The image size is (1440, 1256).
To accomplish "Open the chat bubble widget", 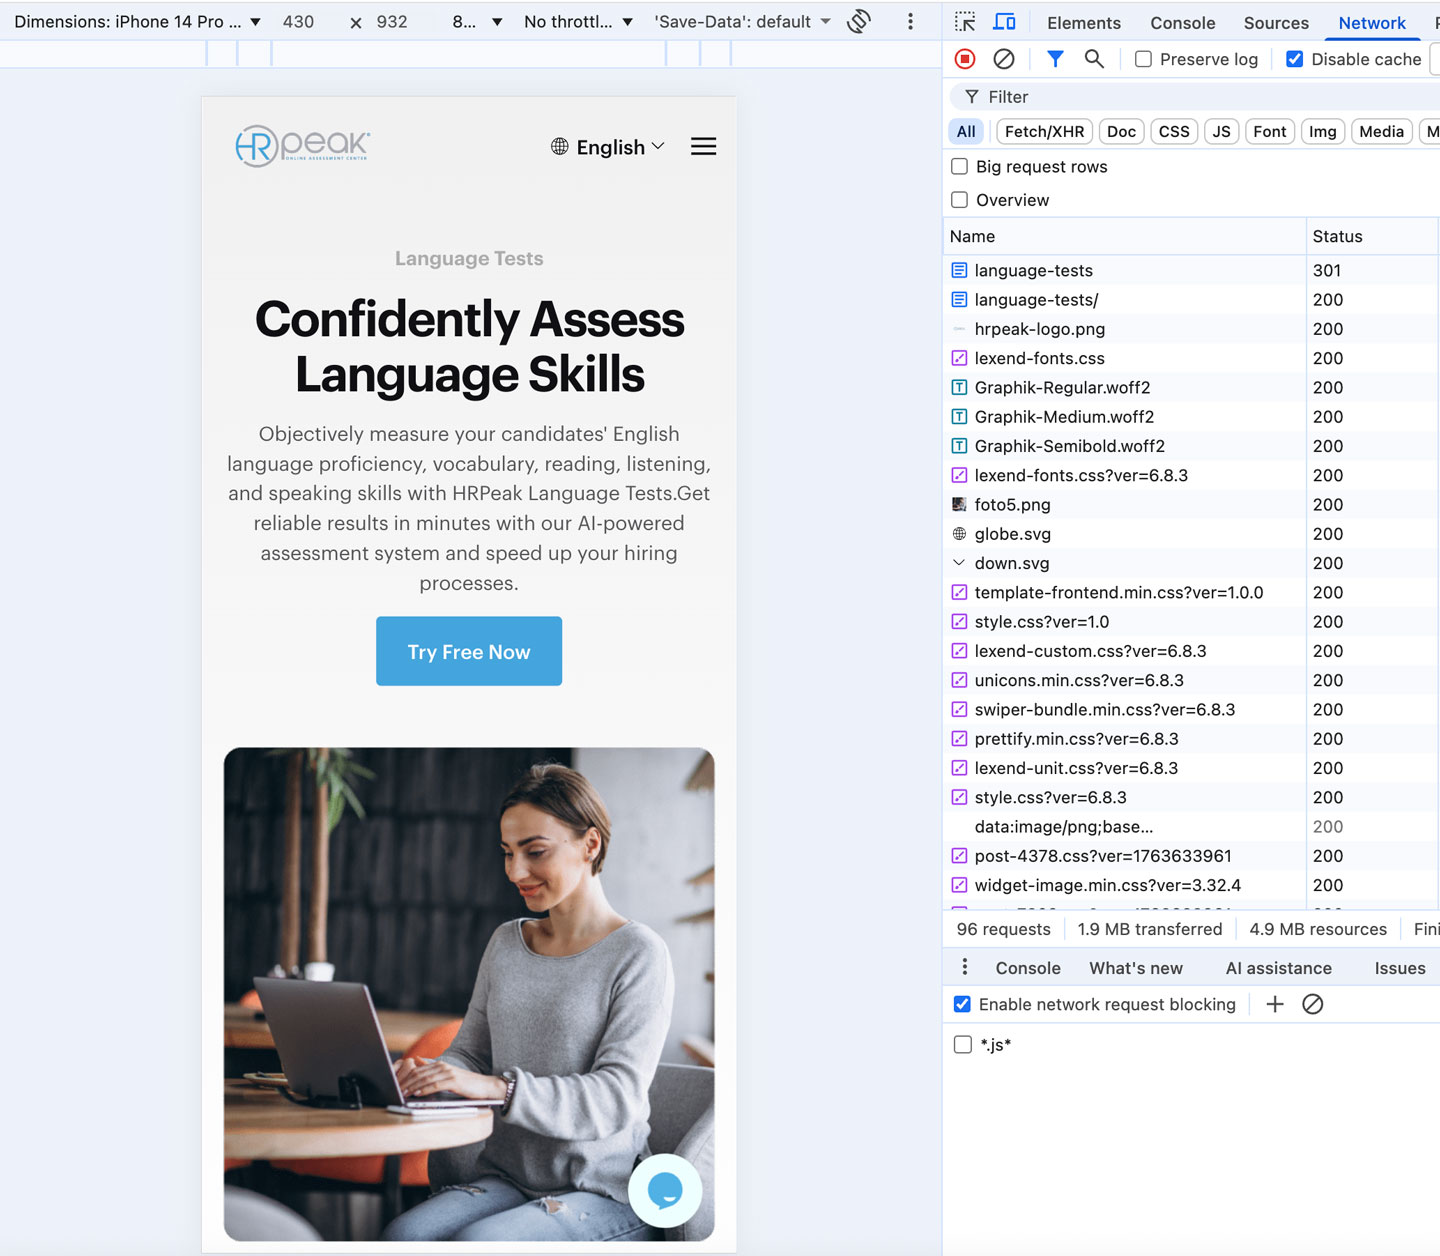I will [x=665, y=1190].
